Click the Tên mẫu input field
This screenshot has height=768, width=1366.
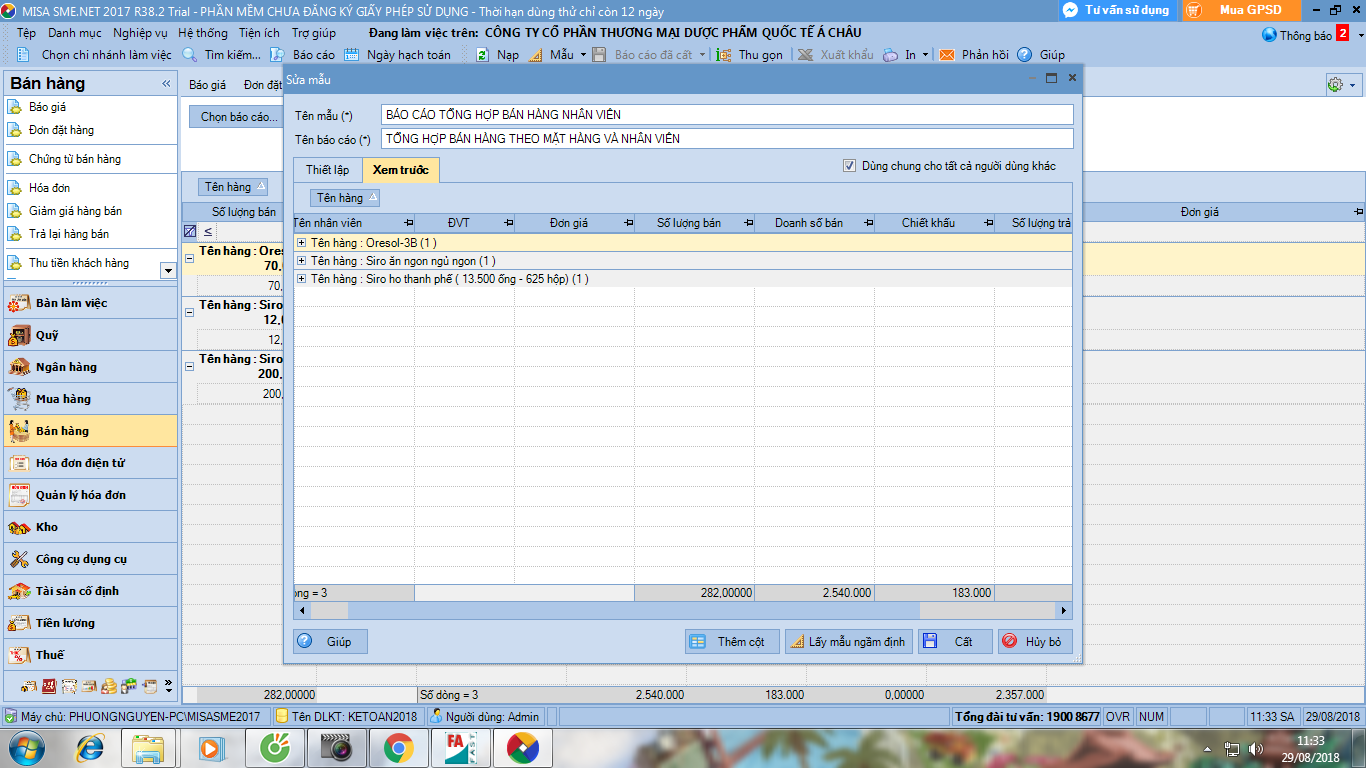tap(726, 115)
